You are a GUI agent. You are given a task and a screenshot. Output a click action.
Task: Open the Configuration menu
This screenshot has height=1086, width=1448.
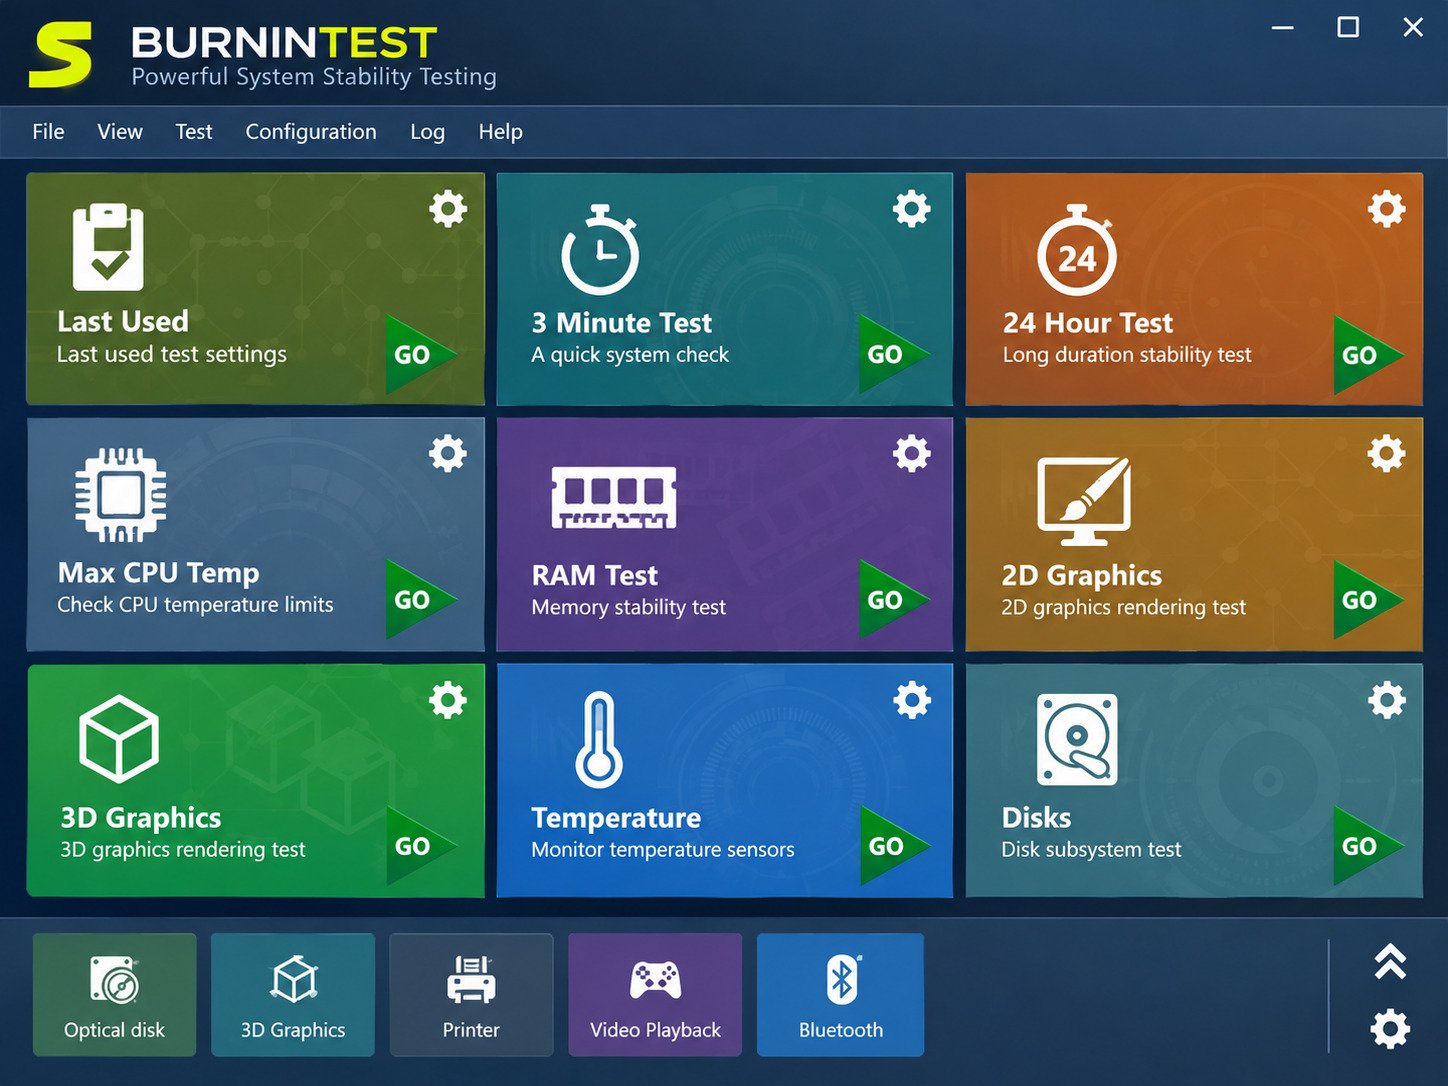311,132
